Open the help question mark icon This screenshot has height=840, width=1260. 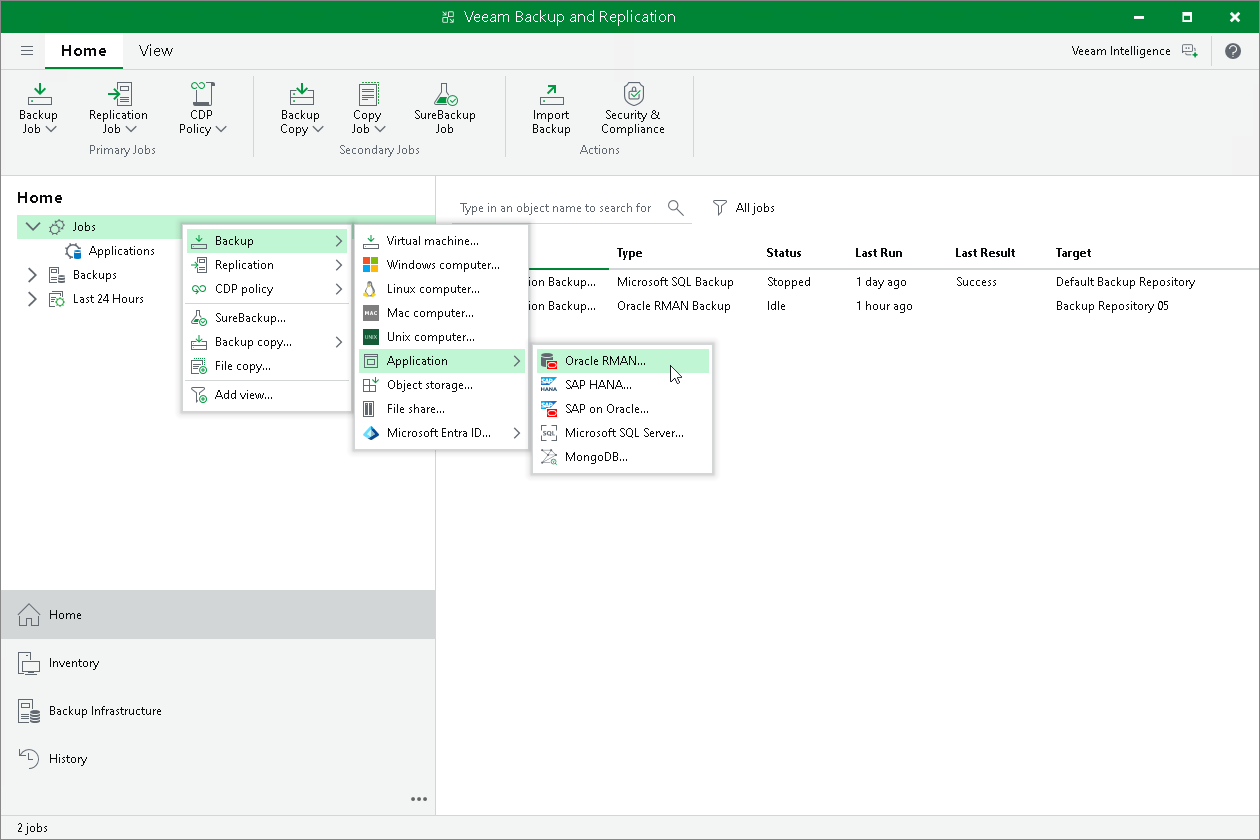[1232, 51]
